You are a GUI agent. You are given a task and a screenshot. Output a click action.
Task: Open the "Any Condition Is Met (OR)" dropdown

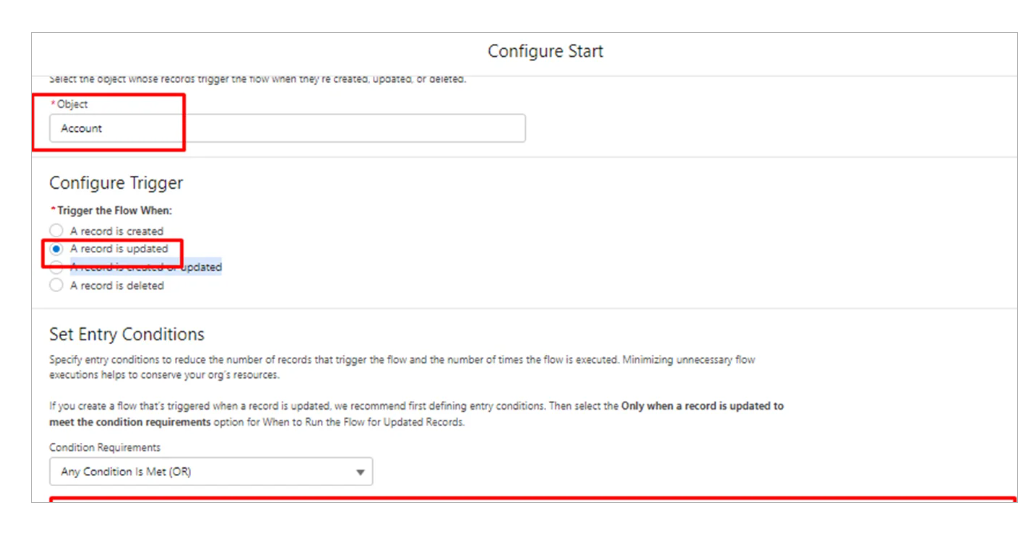pyautogui.click(x=210, y=472)
